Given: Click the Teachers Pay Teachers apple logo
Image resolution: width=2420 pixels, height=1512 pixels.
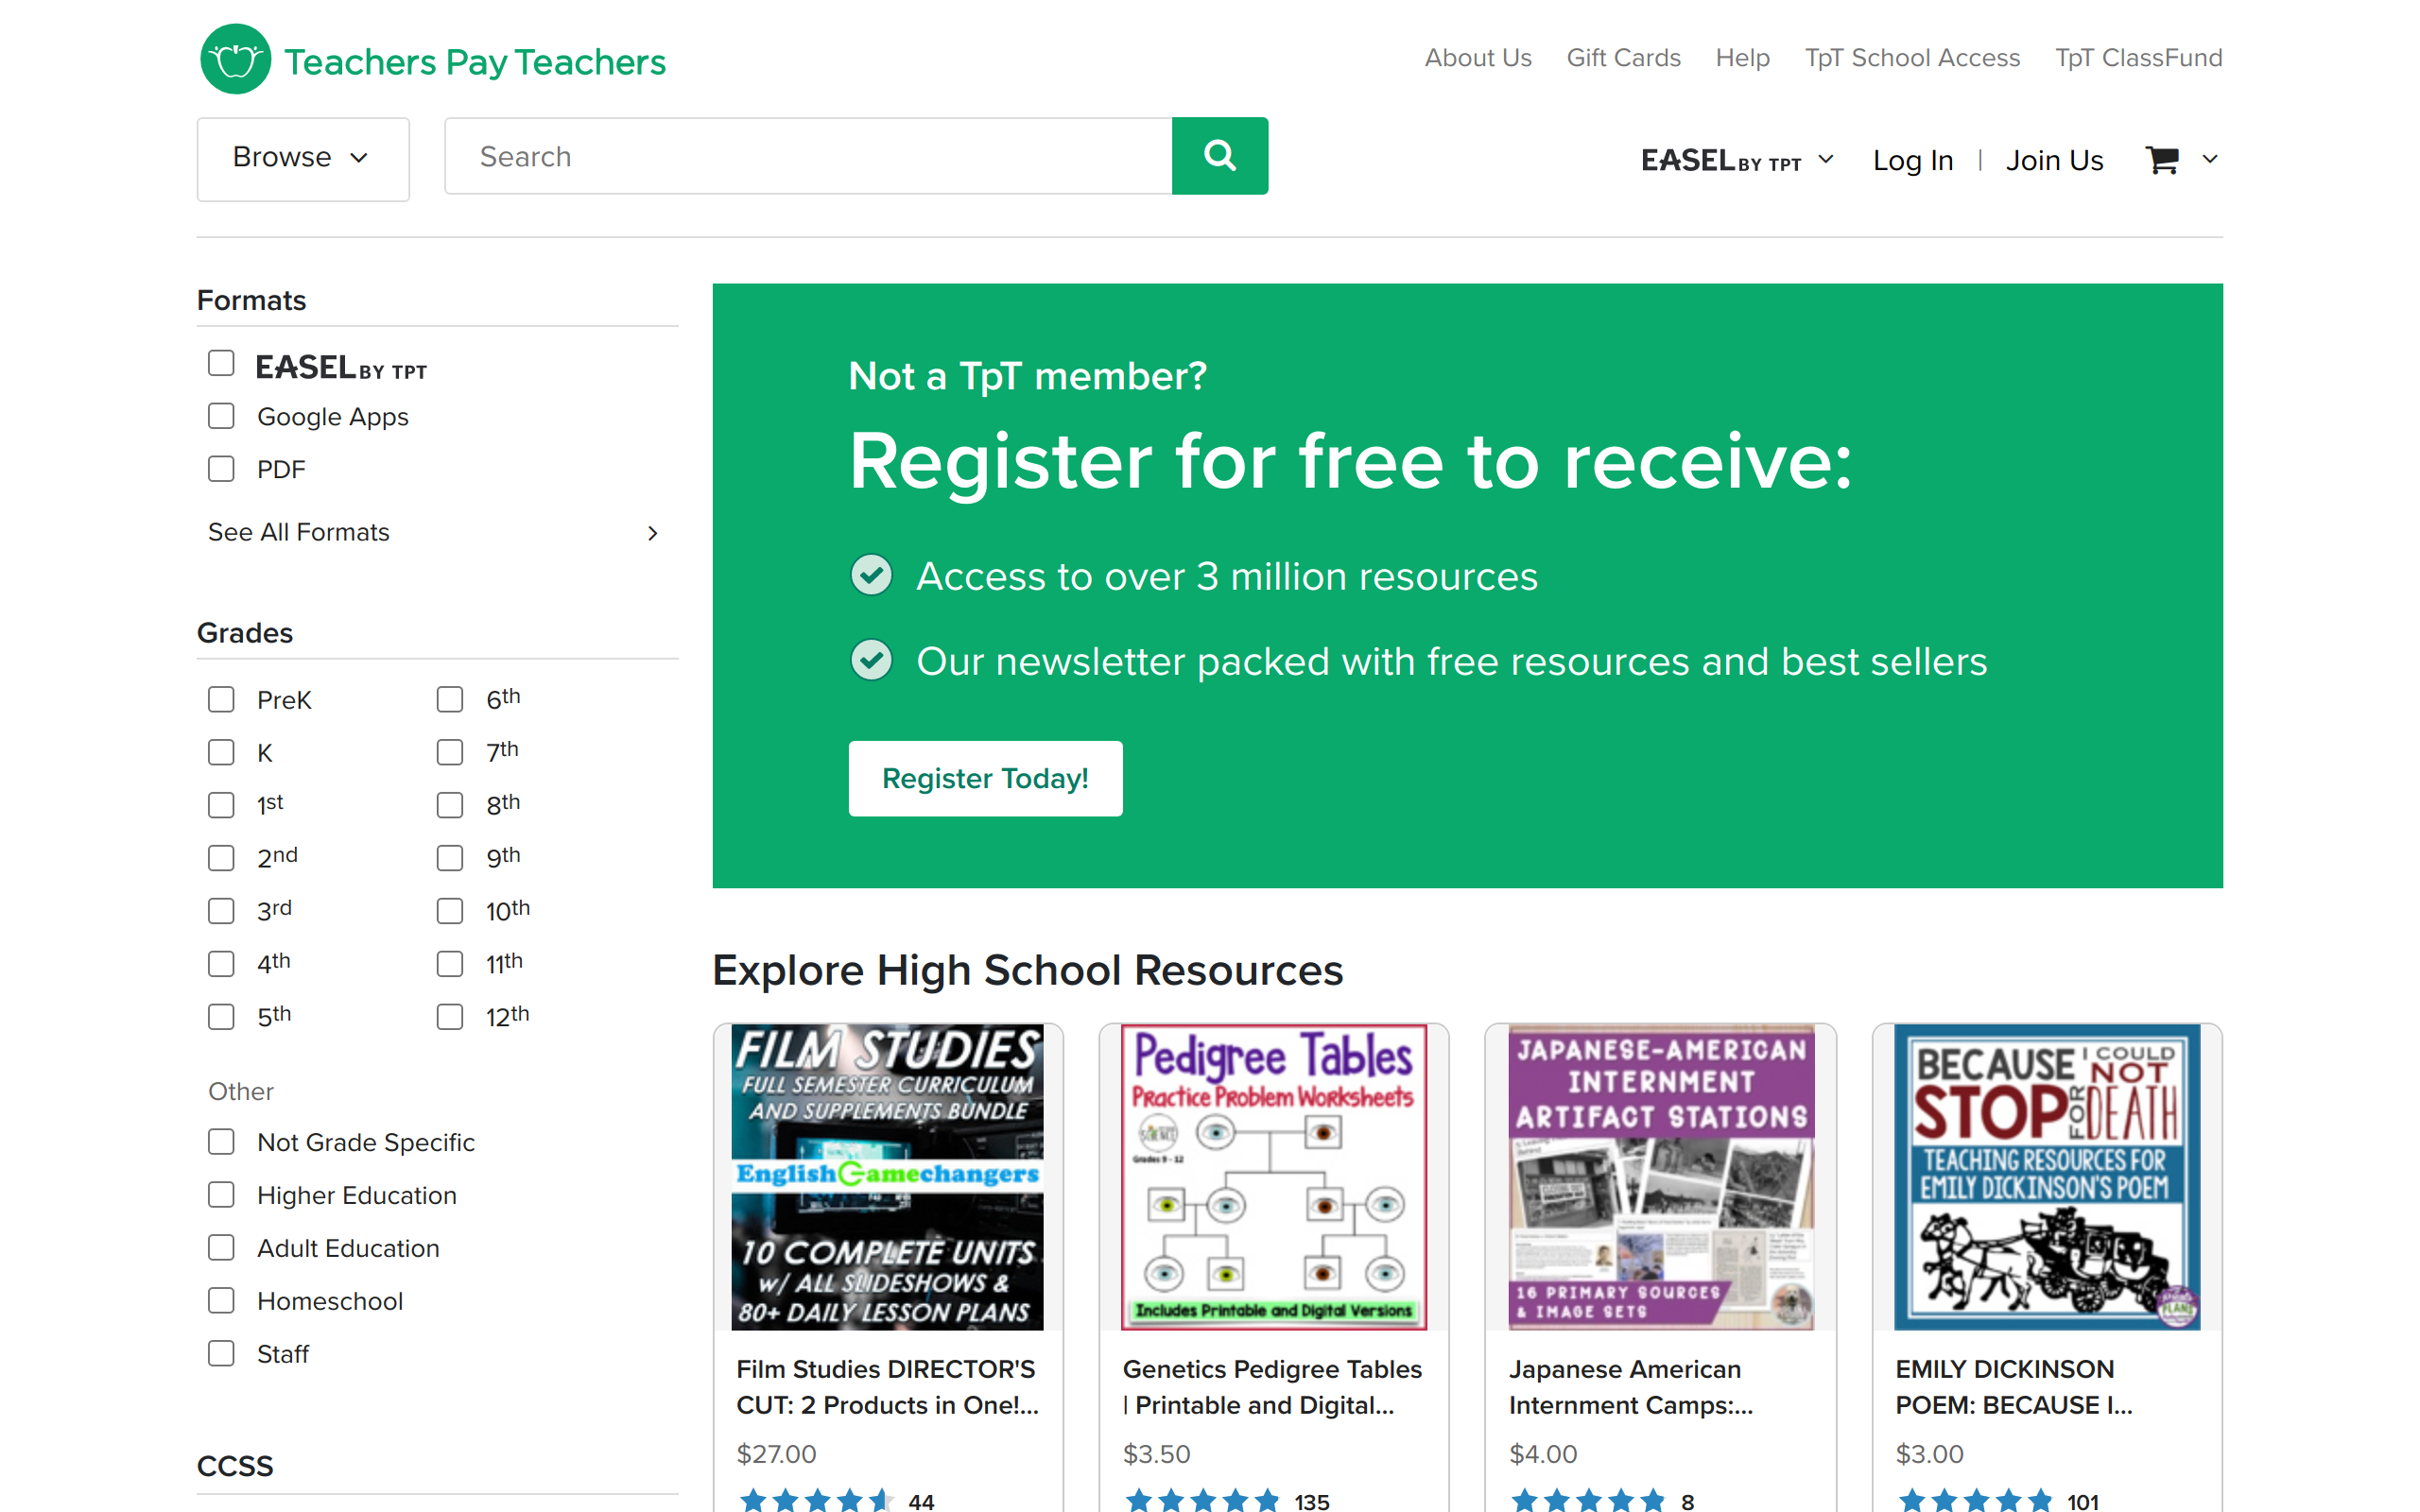Looking at the screenshot, I should (235, 60).
